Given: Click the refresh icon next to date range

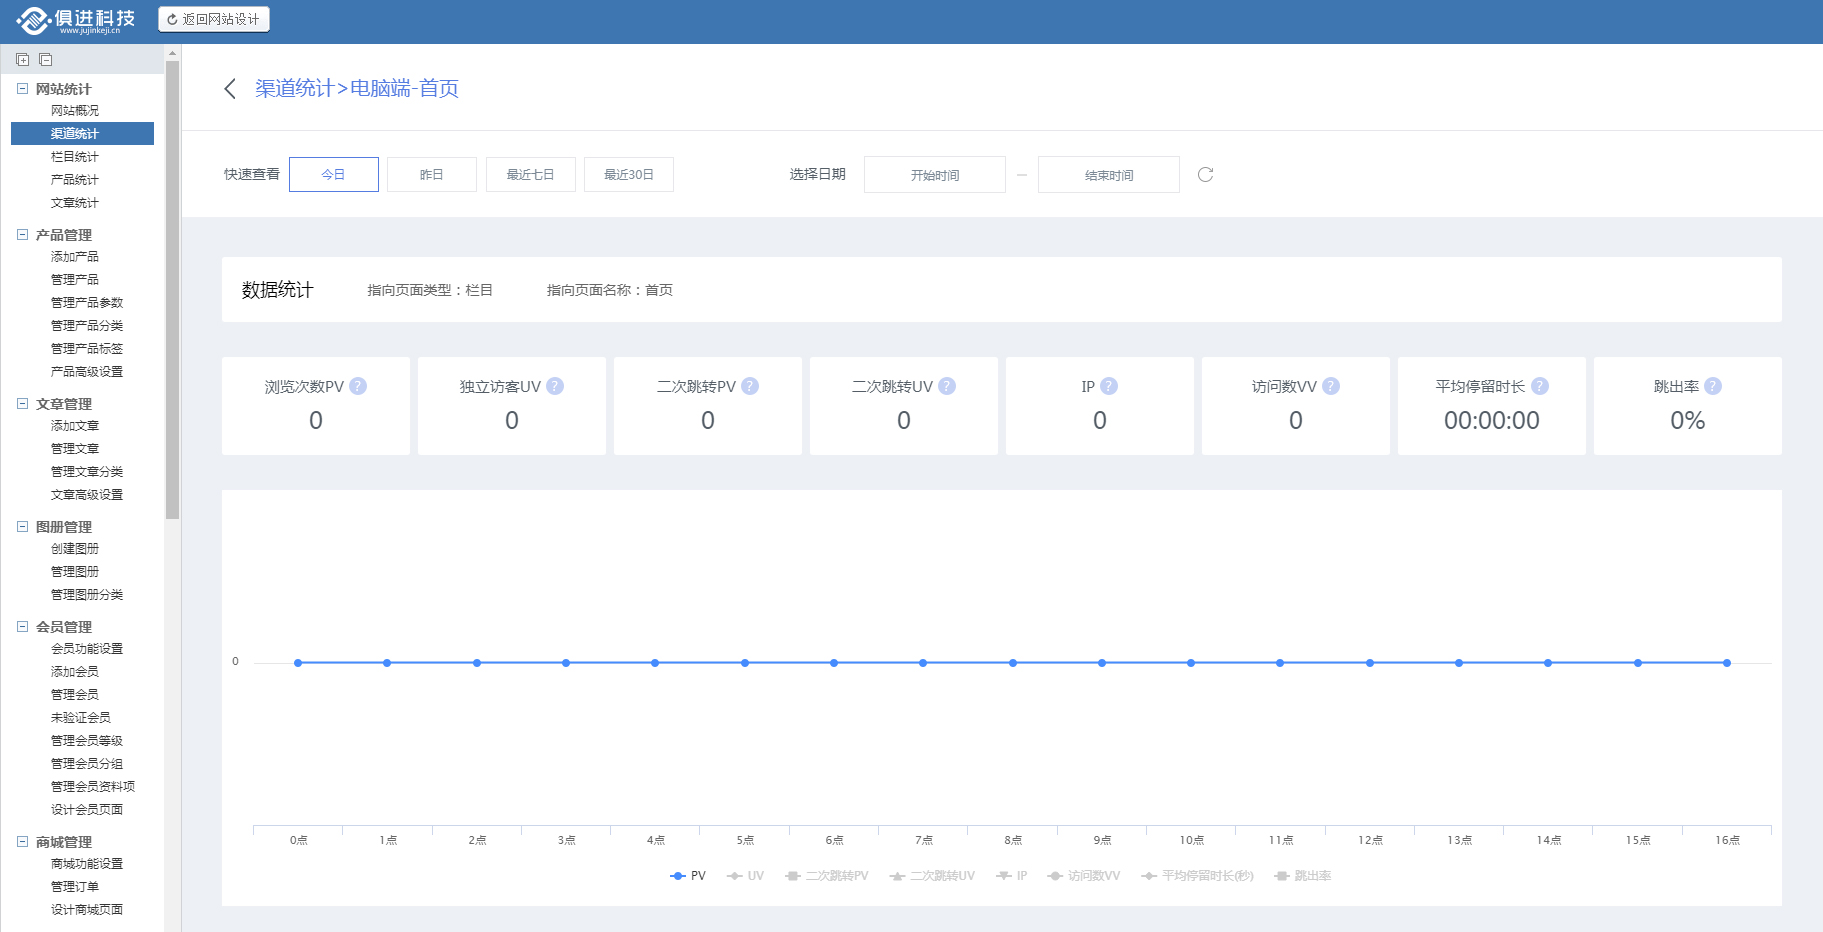Looking at the screenshot, I should point(1205,175).
